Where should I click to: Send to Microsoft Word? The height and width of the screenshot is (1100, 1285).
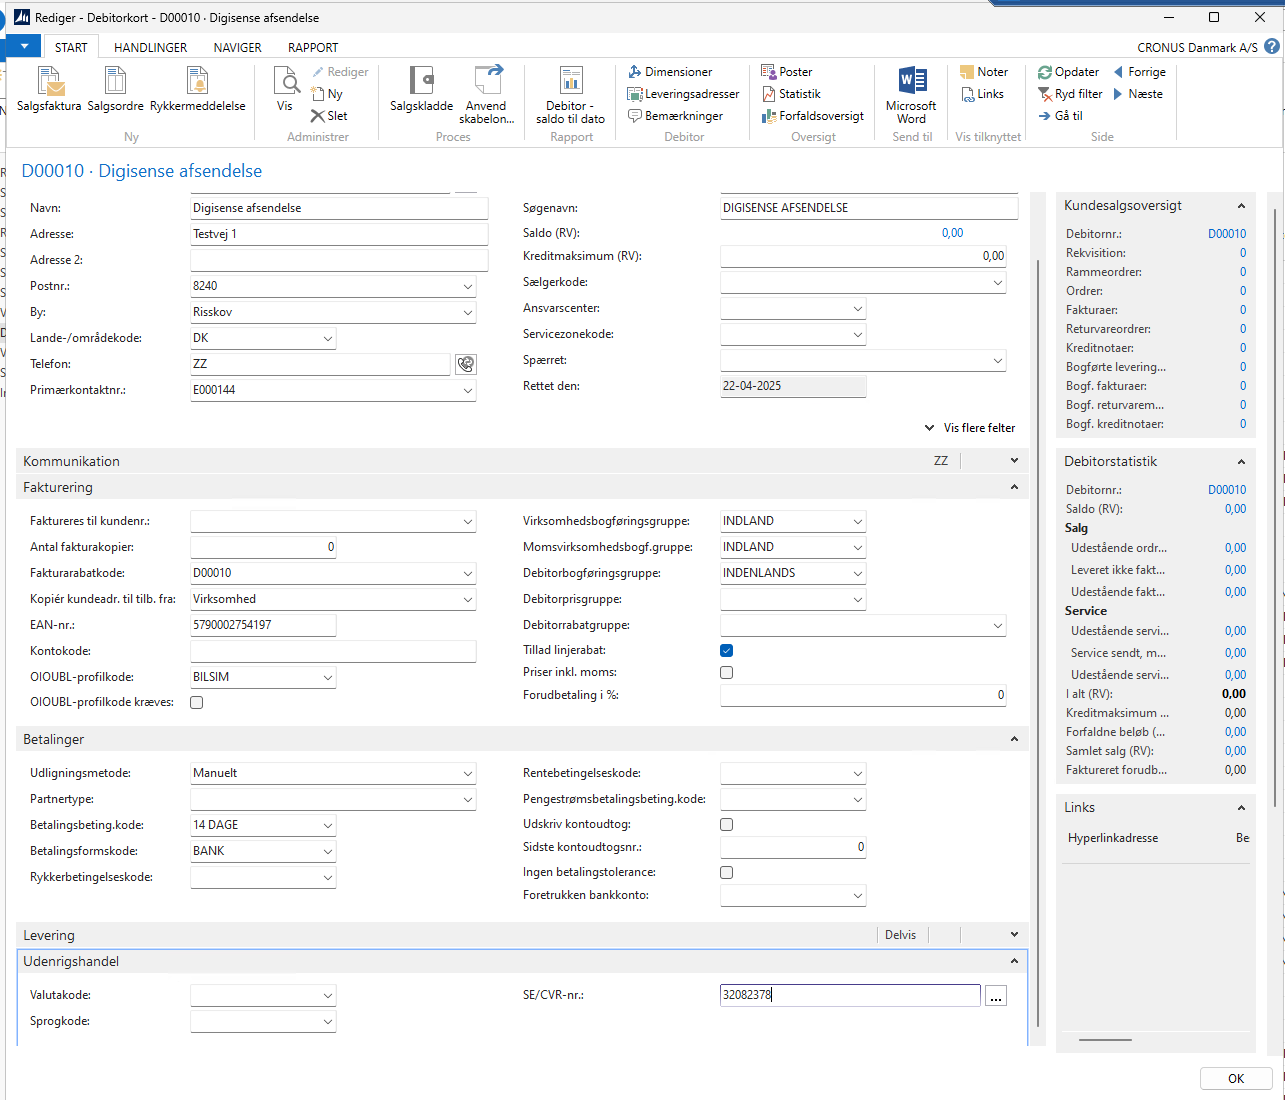(x=911, y=95)
